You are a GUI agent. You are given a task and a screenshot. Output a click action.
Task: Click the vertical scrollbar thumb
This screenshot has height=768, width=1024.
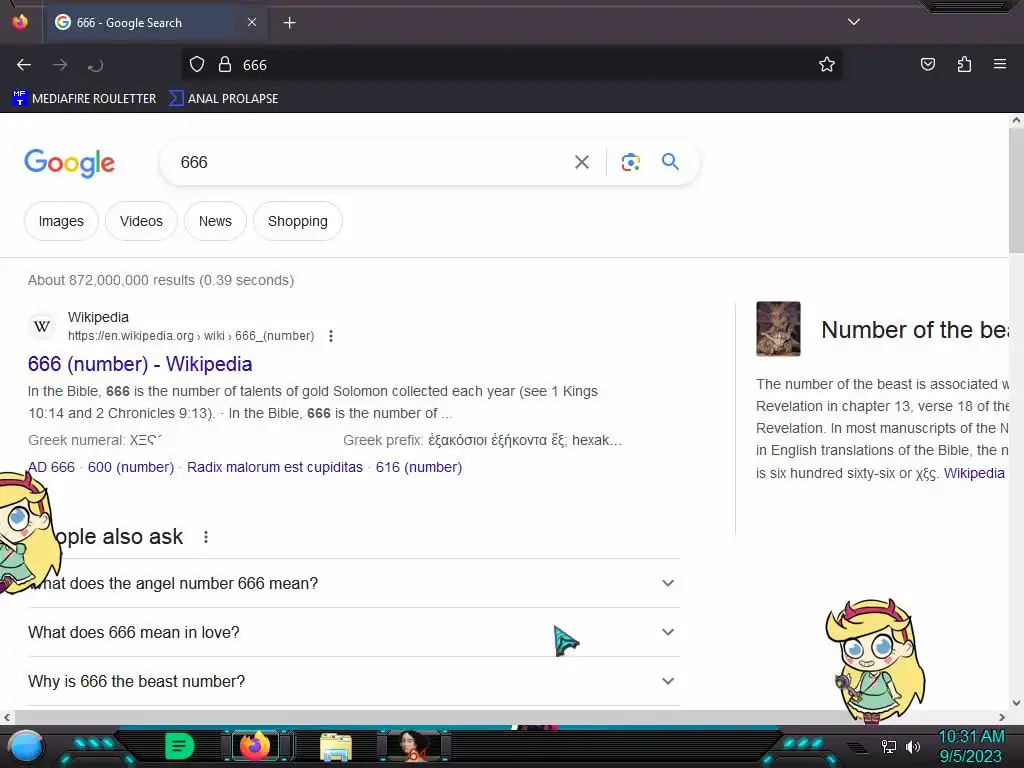[x=1016, y=189]
